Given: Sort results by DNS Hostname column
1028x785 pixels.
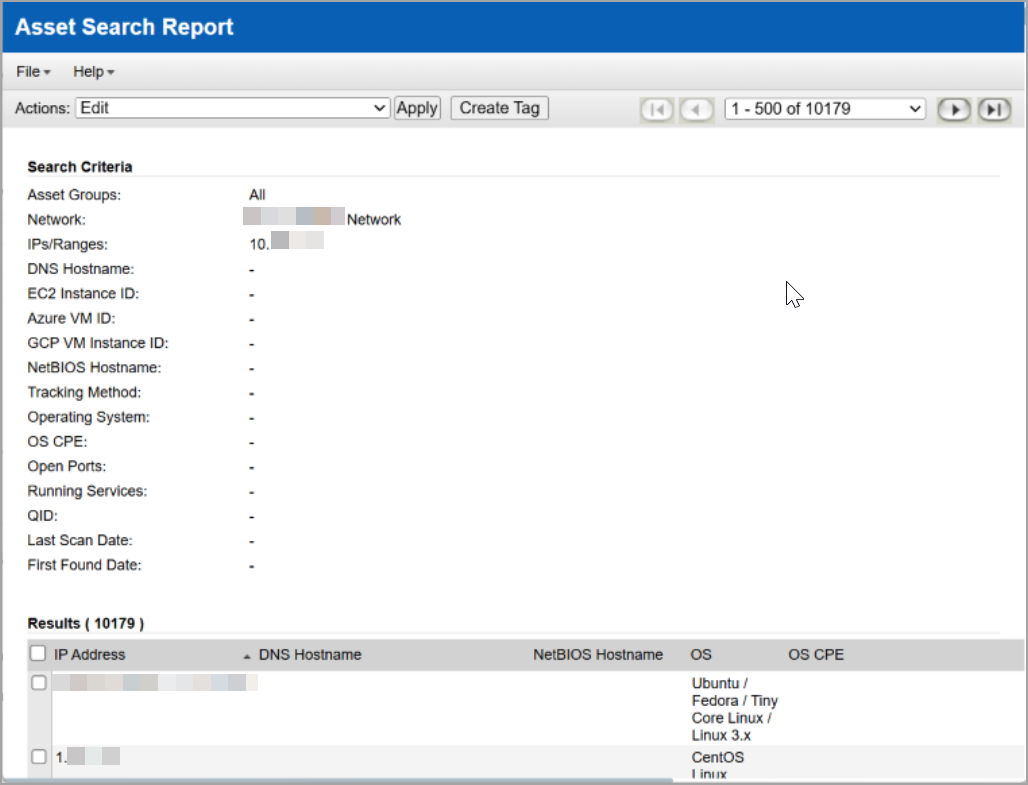Looking at the screenshot, I should click(x=310, y=654).
